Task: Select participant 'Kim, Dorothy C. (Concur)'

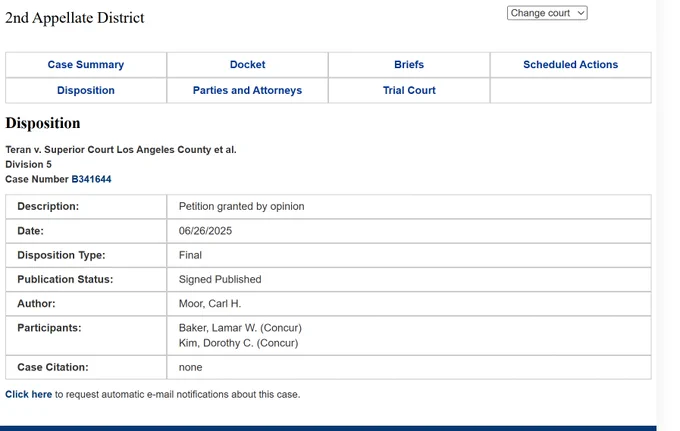Action: point(239,343)
